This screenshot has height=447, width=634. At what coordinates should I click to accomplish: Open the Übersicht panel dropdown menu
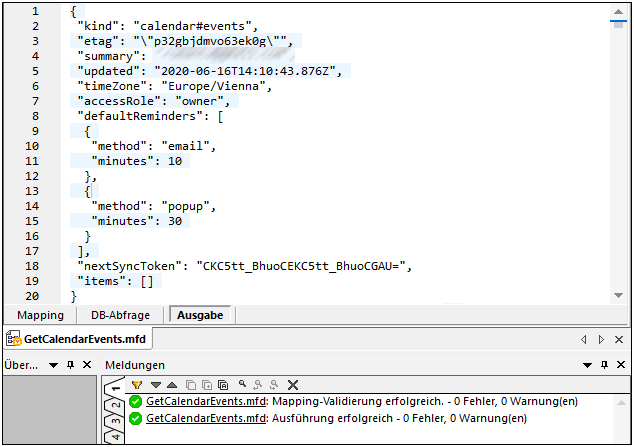click(x=53, y=365)
